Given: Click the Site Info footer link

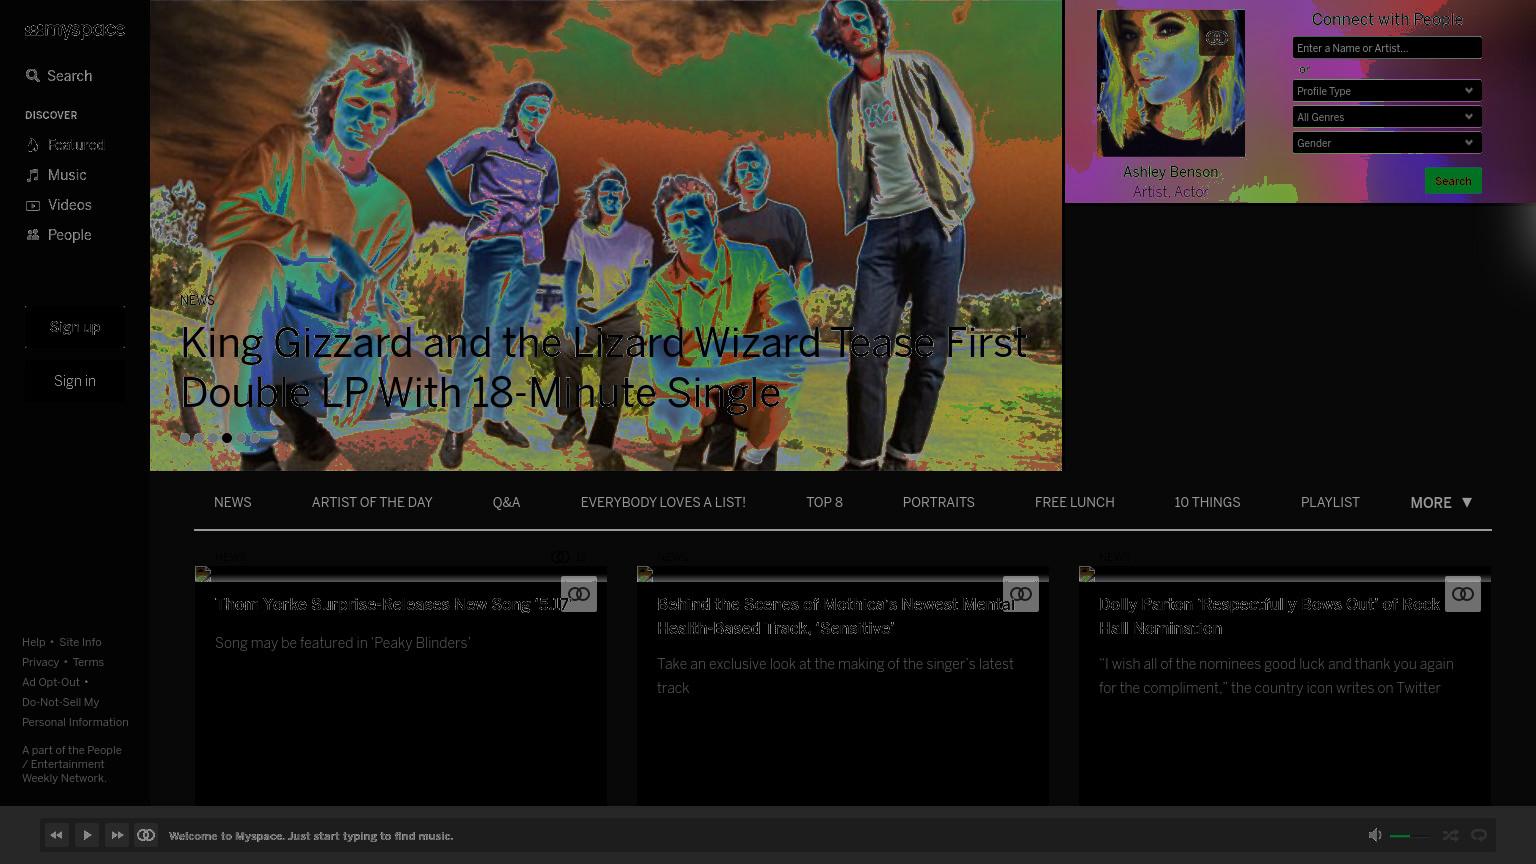Looking at the screenshot, I should click(x=80, y=642).
